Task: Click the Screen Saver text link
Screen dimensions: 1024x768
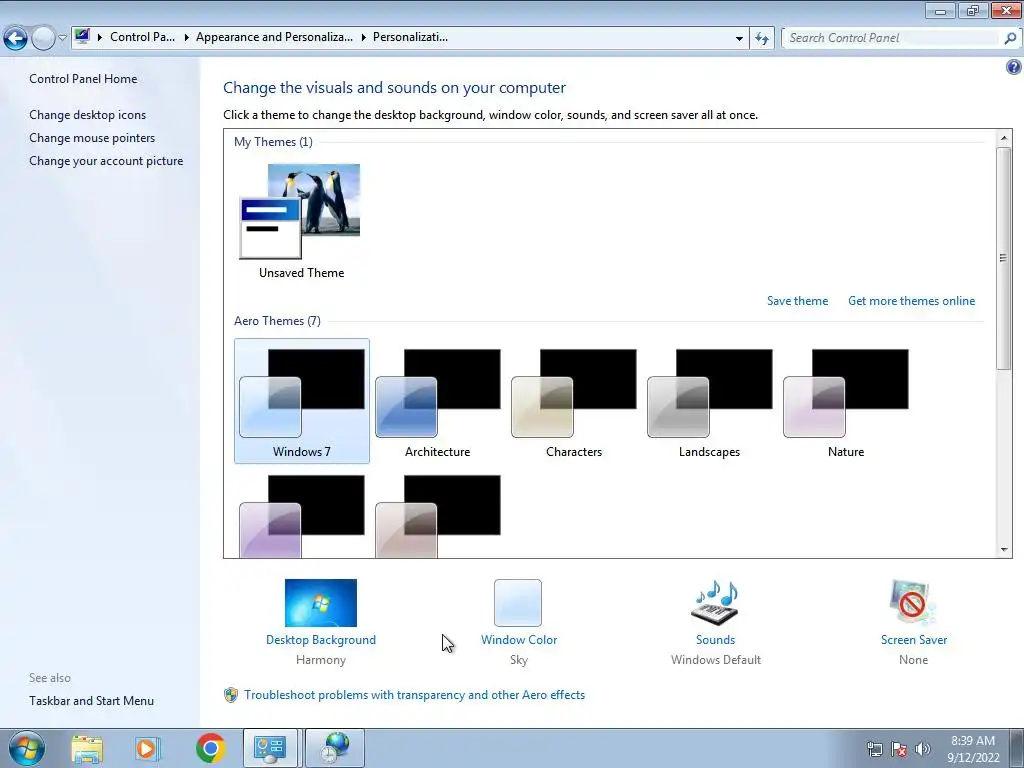Action: [914, 640]
